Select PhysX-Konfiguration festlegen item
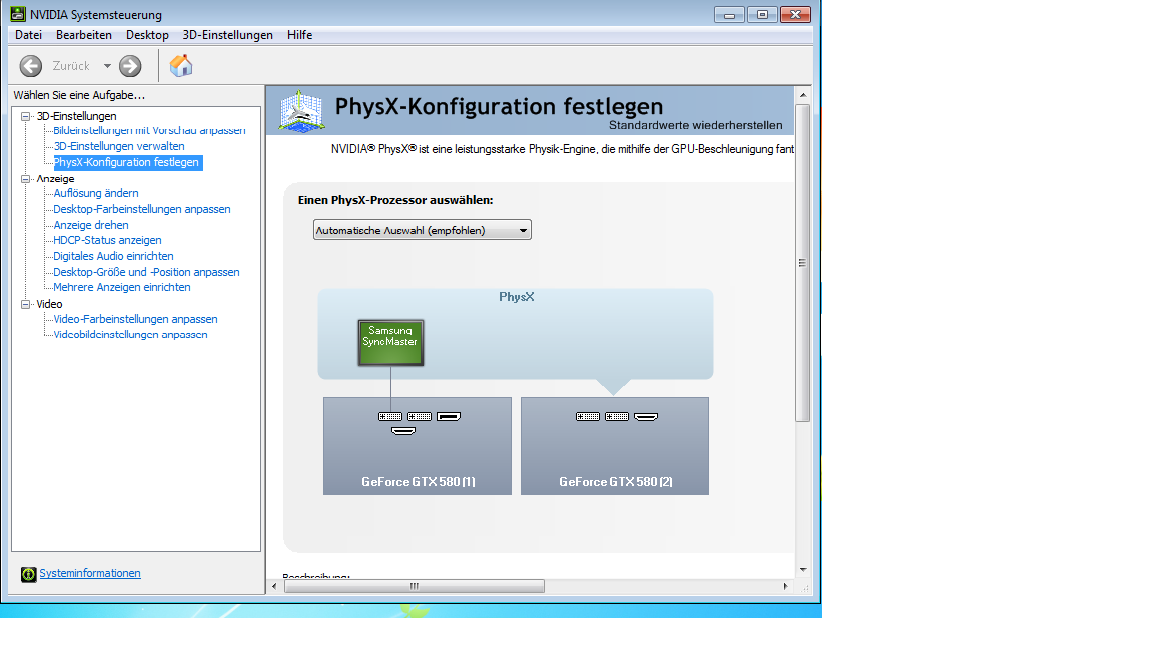The height and width of the screenshot is (648, 1152). coord(126,162)
